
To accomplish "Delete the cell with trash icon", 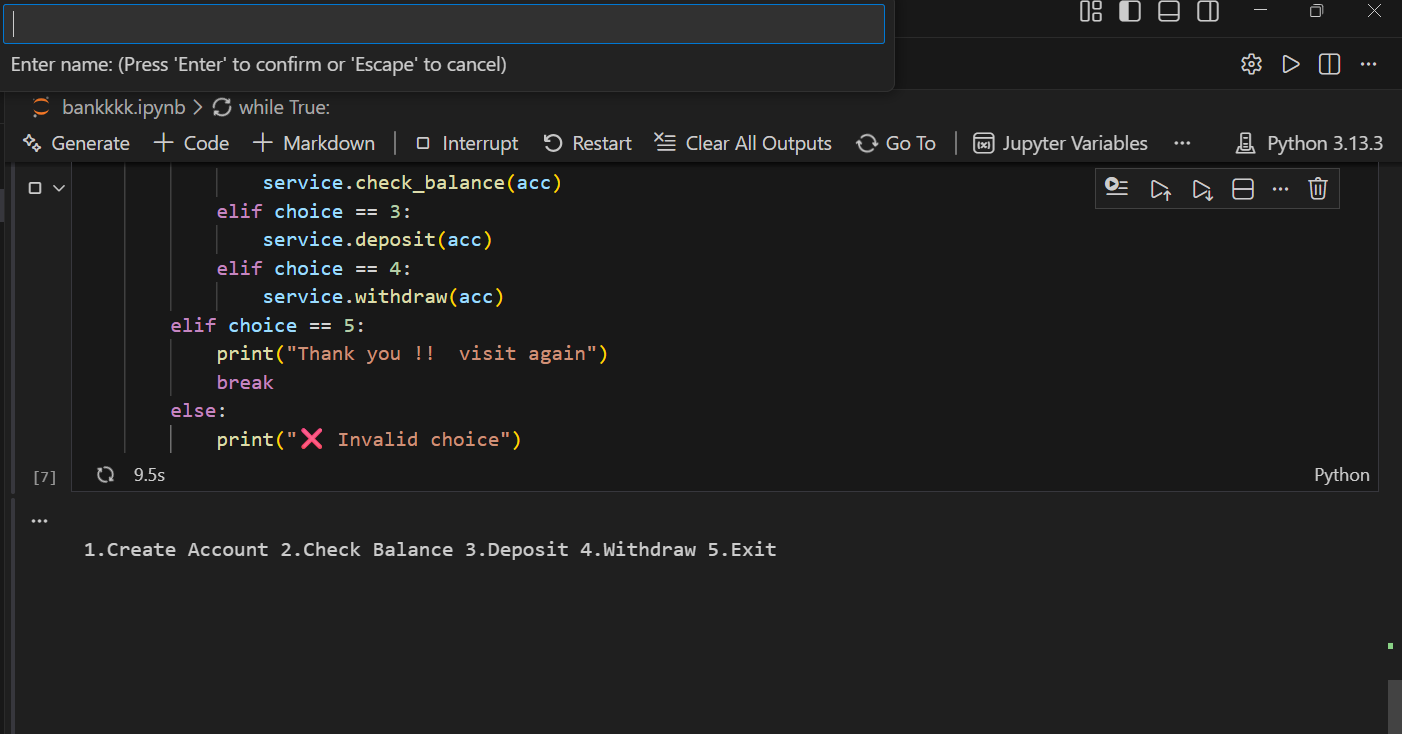I will [1318, 189].
